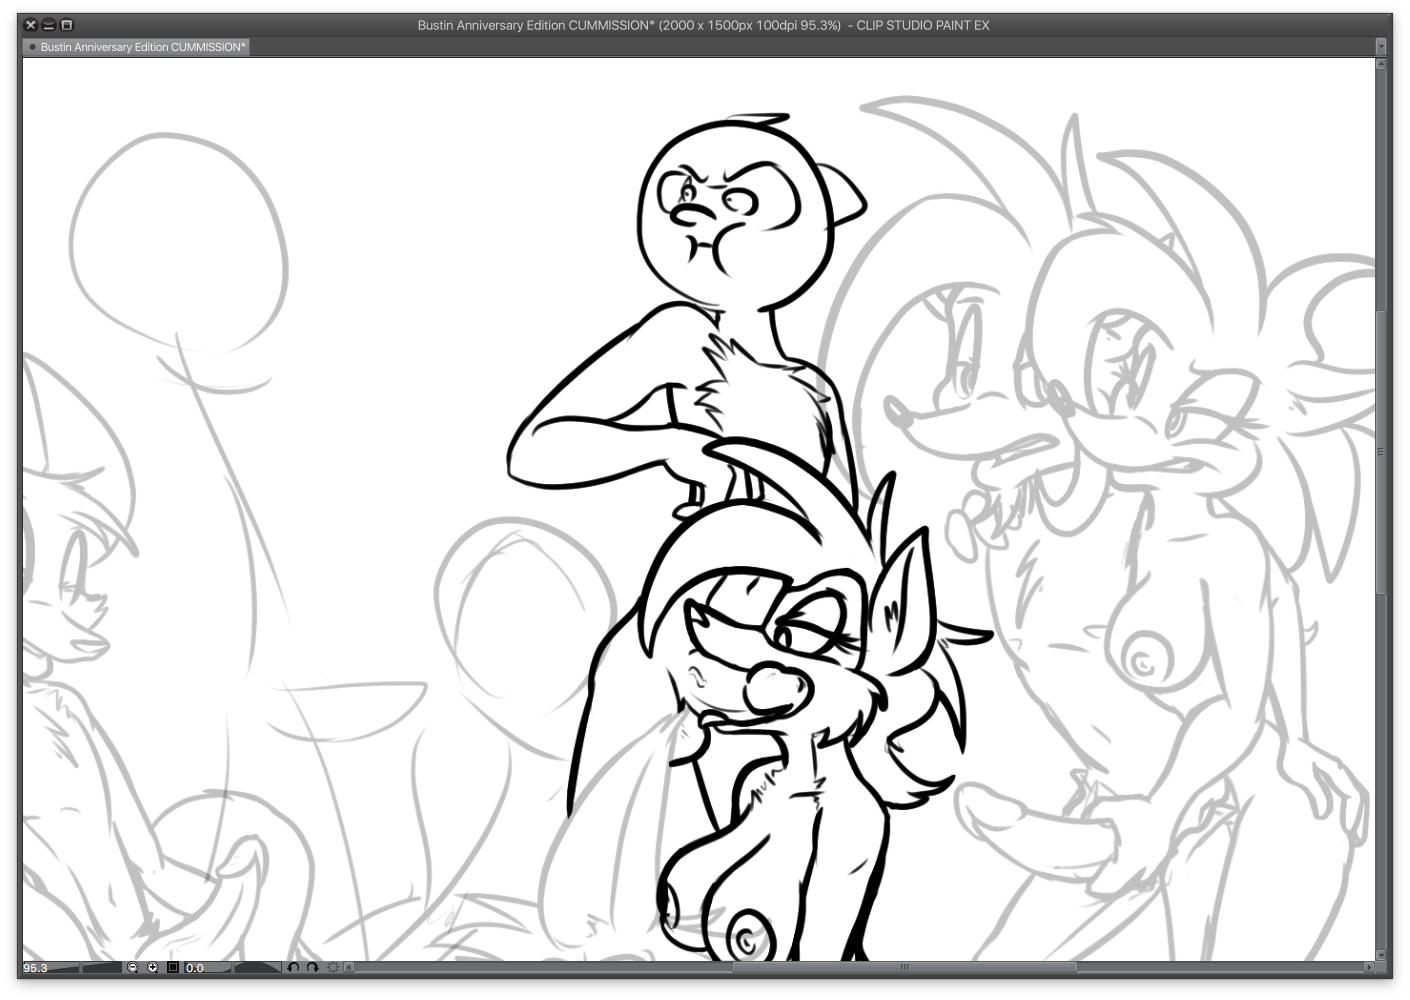The height and width of the screenshot is (1000, 1410).
Task: Rotate the canvas left with counter-clockwise arrow
Action: pos(293,968)
